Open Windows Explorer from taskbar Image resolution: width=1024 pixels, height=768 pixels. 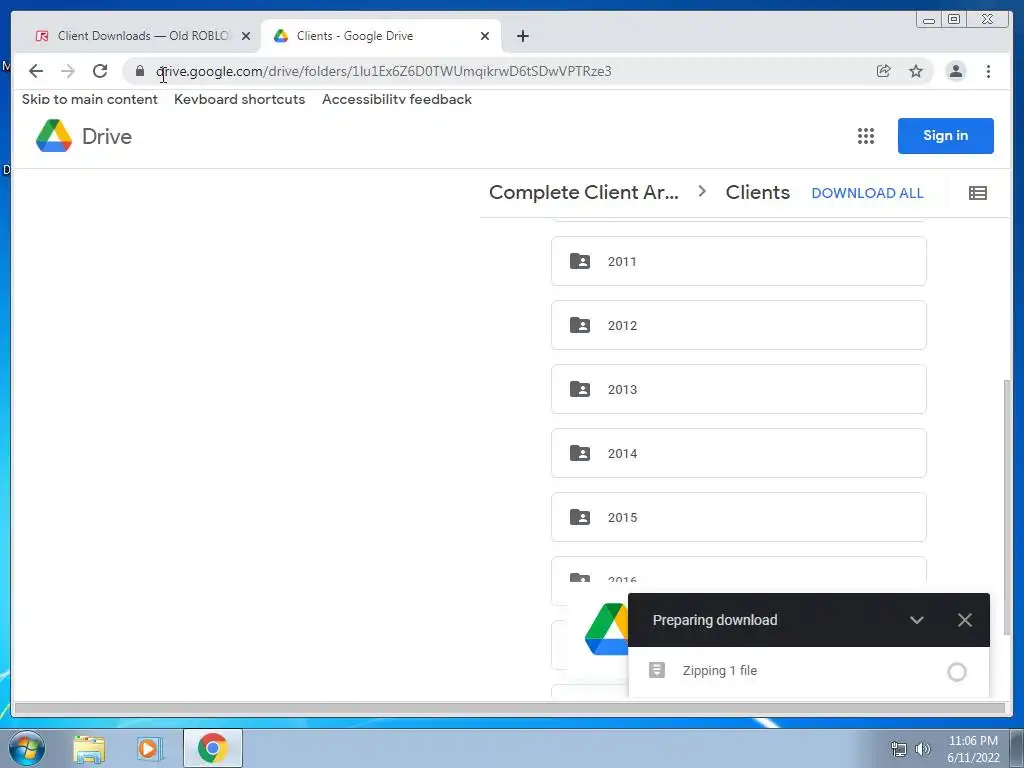point(89,748)
